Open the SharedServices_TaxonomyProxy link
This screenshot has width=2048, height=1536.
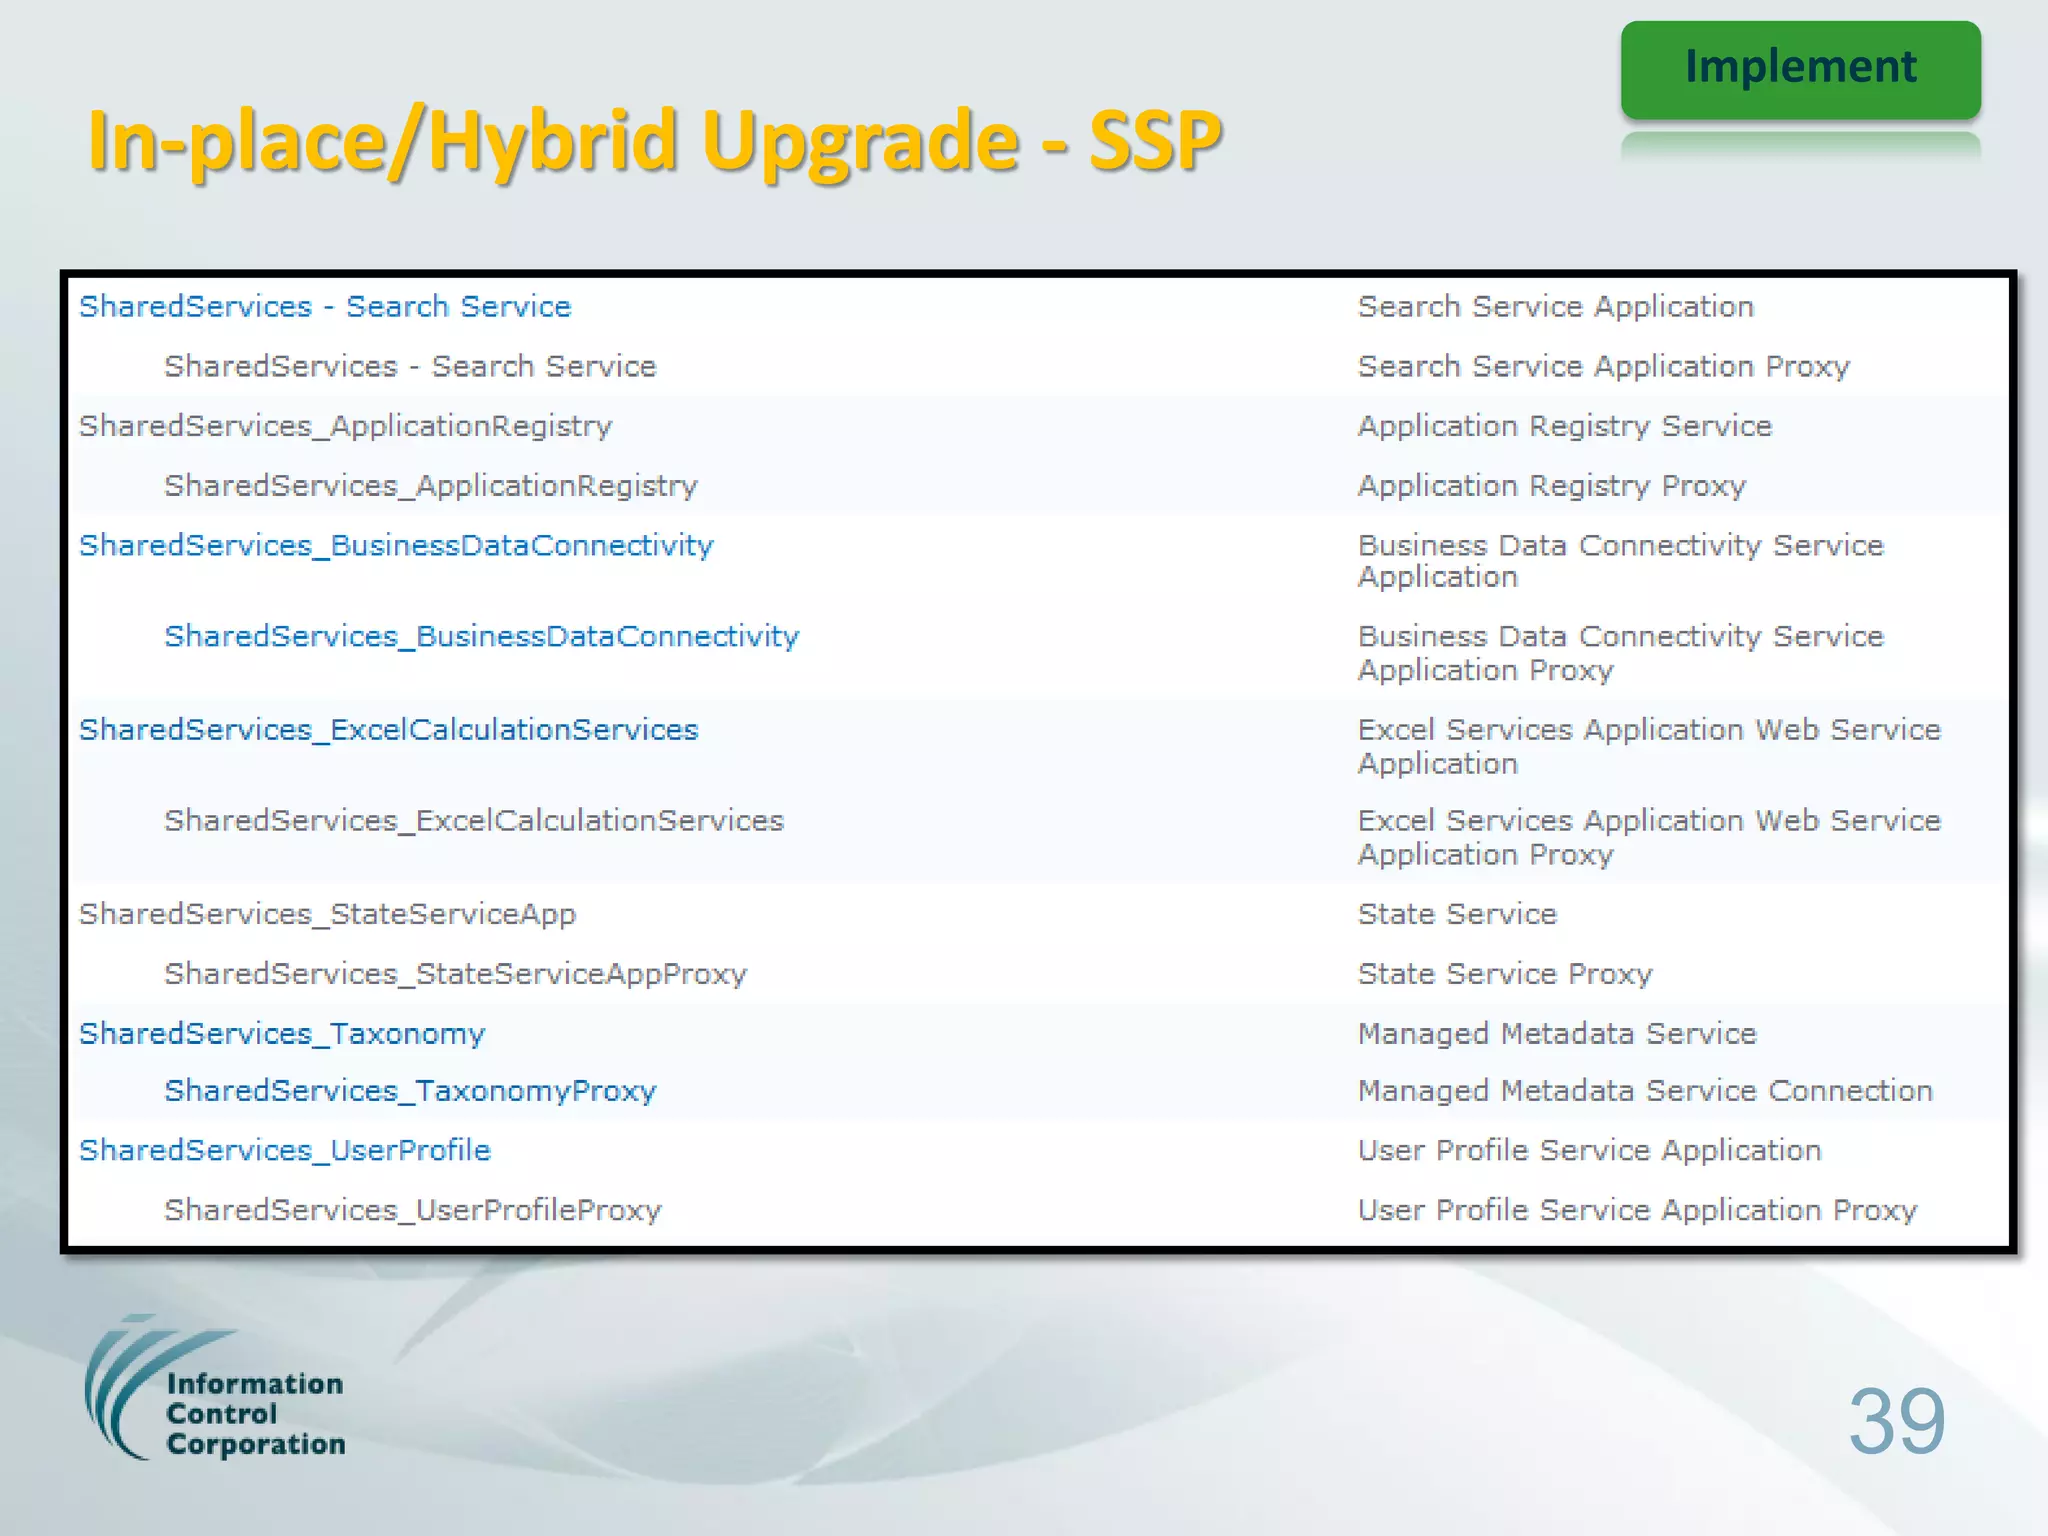coord(410,1091)
